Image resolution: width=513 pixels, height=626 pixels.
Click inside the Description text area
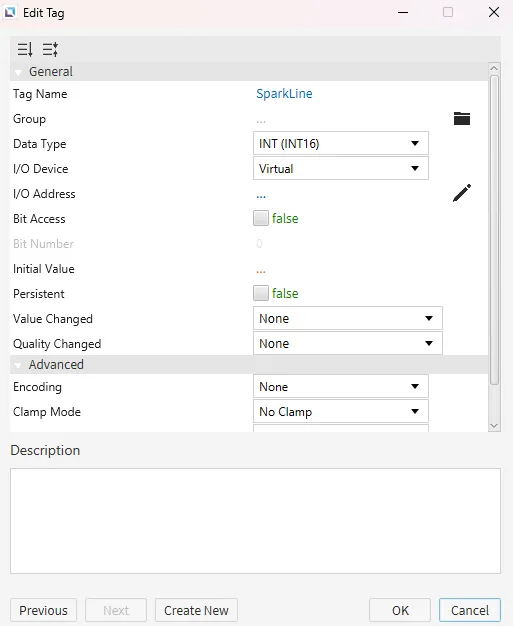tap(255, 521)
